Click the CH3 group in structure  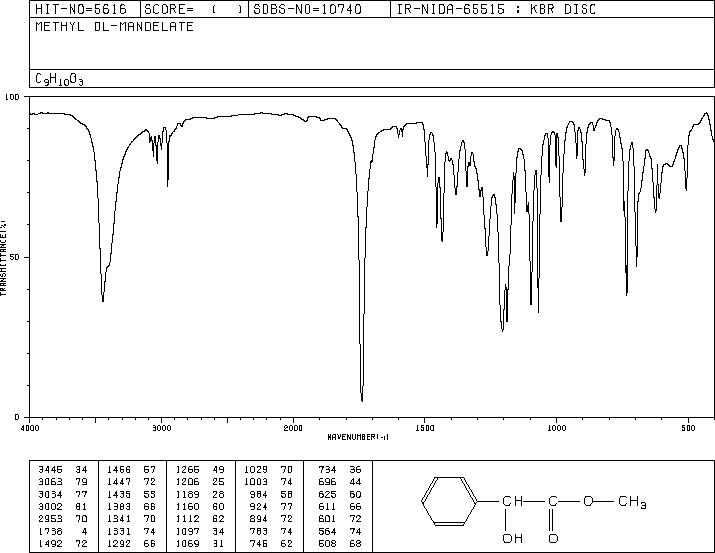(x=632, y=502)
